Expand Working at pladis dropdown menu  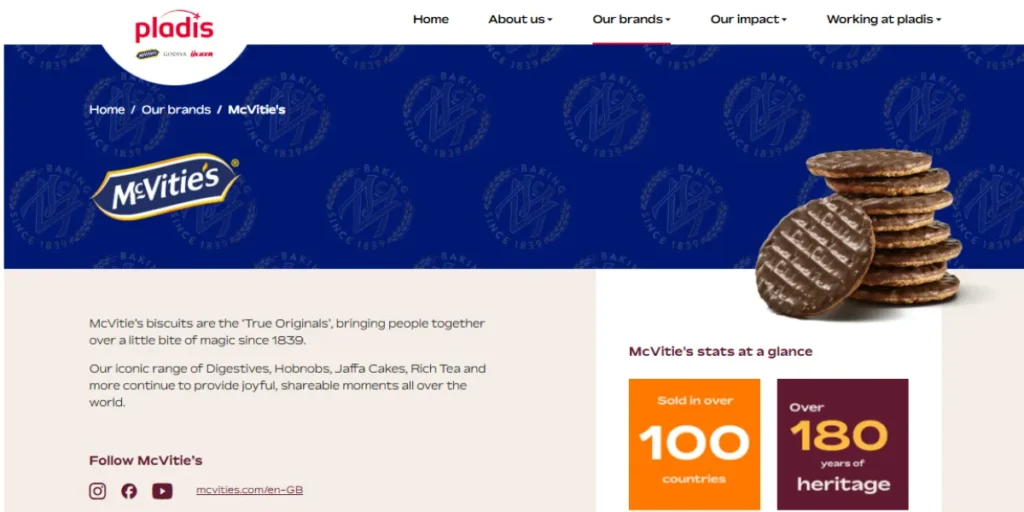click(884, 19)
